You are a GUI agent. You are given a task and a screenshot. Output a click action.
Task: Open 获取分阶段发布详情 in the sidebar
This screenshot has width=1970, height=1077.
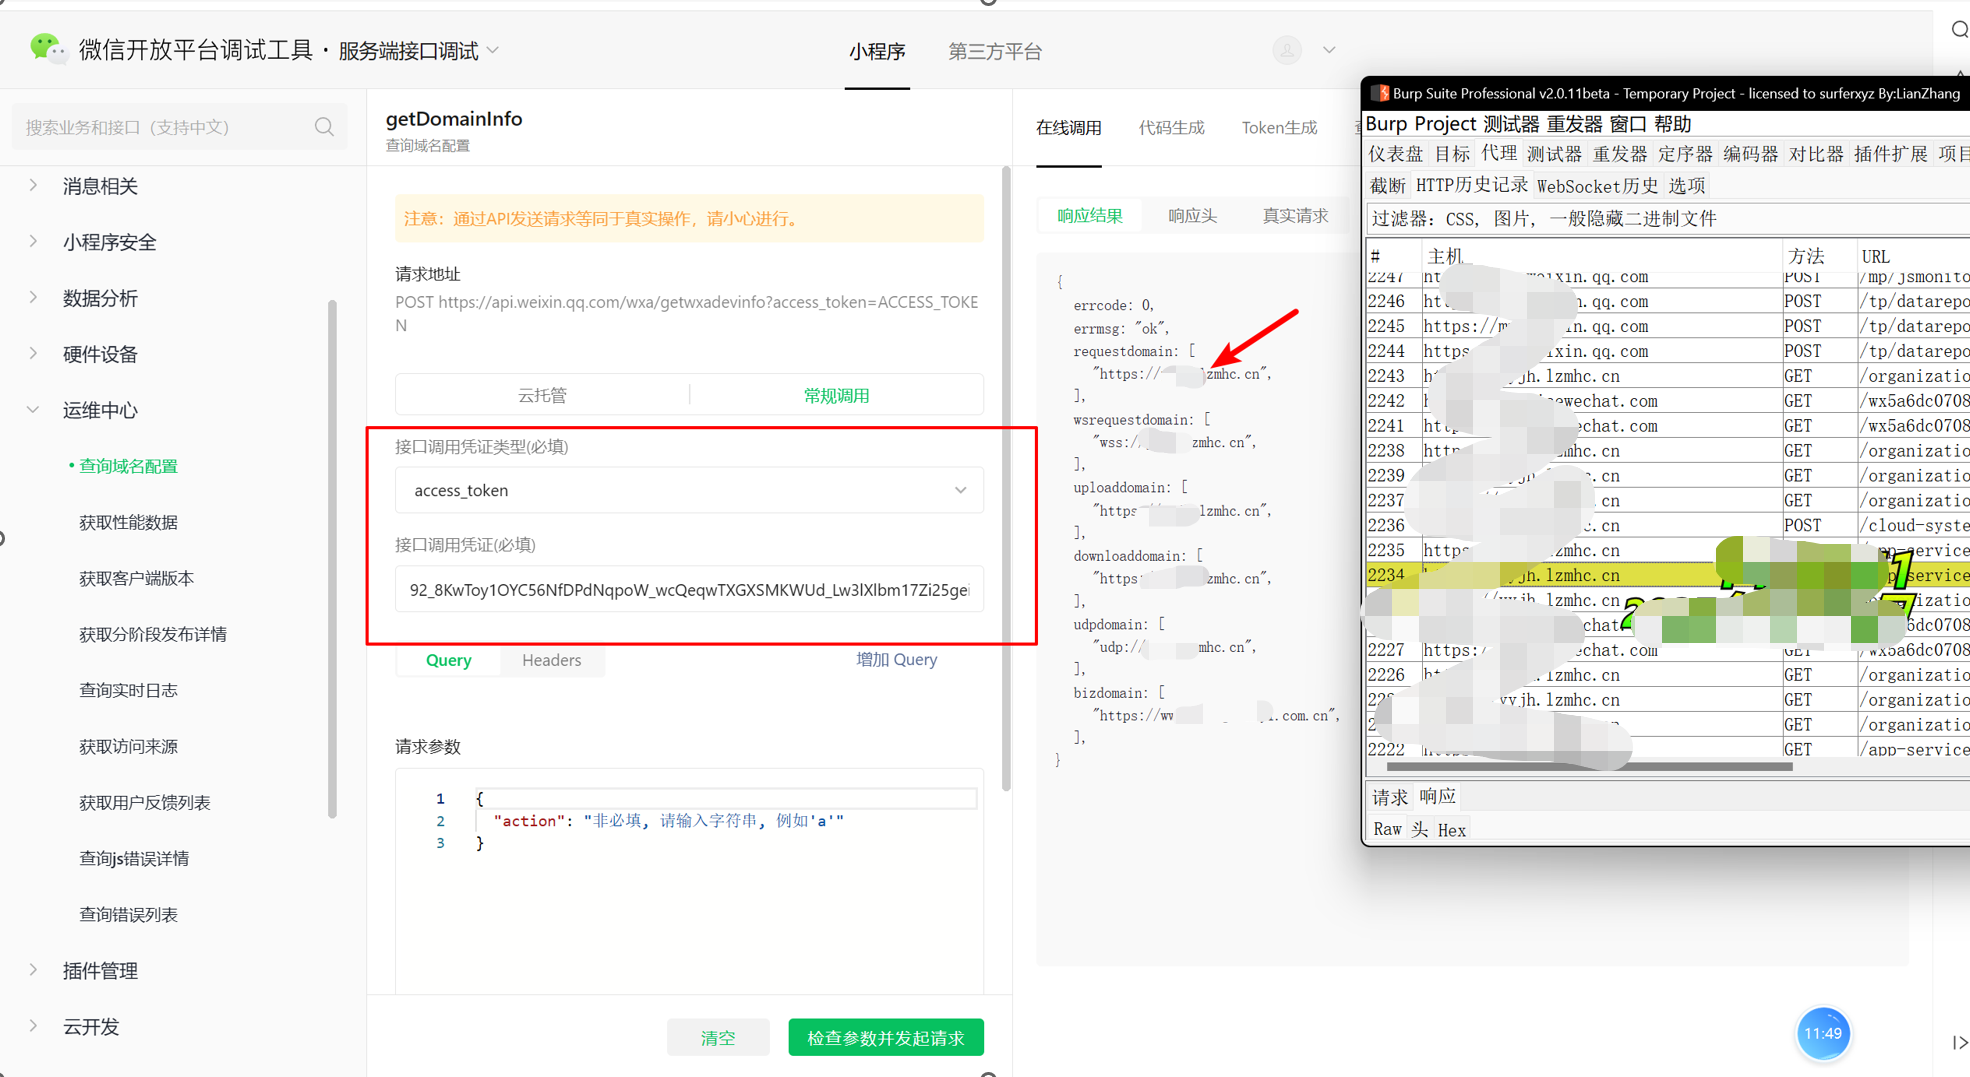click(x=153, y=634)
